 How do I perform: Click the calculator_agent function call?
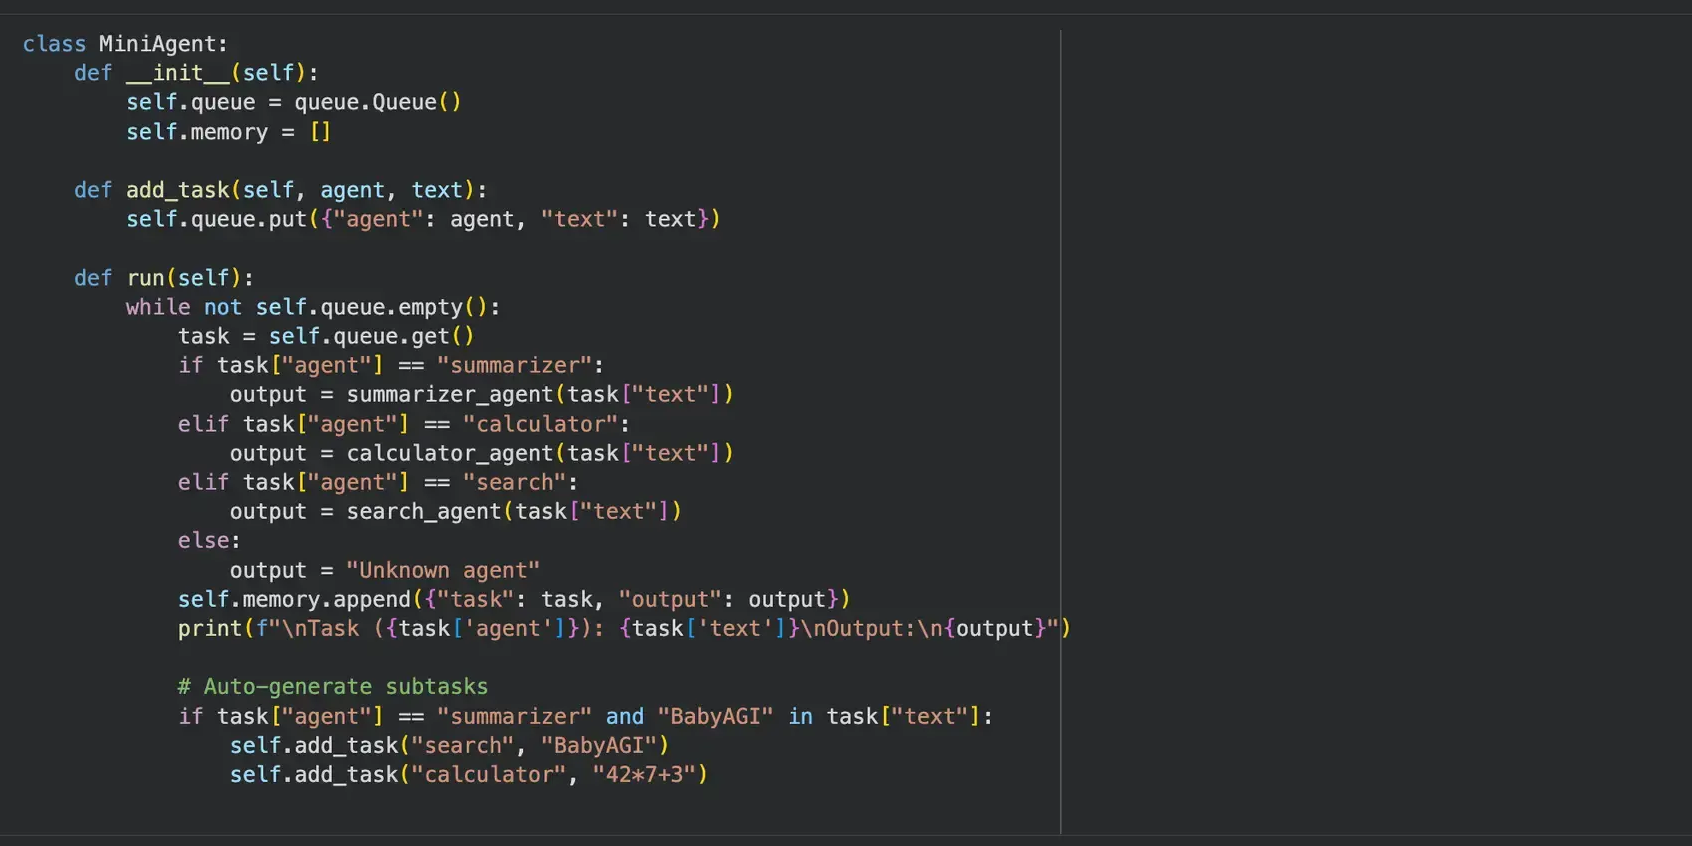449,453
